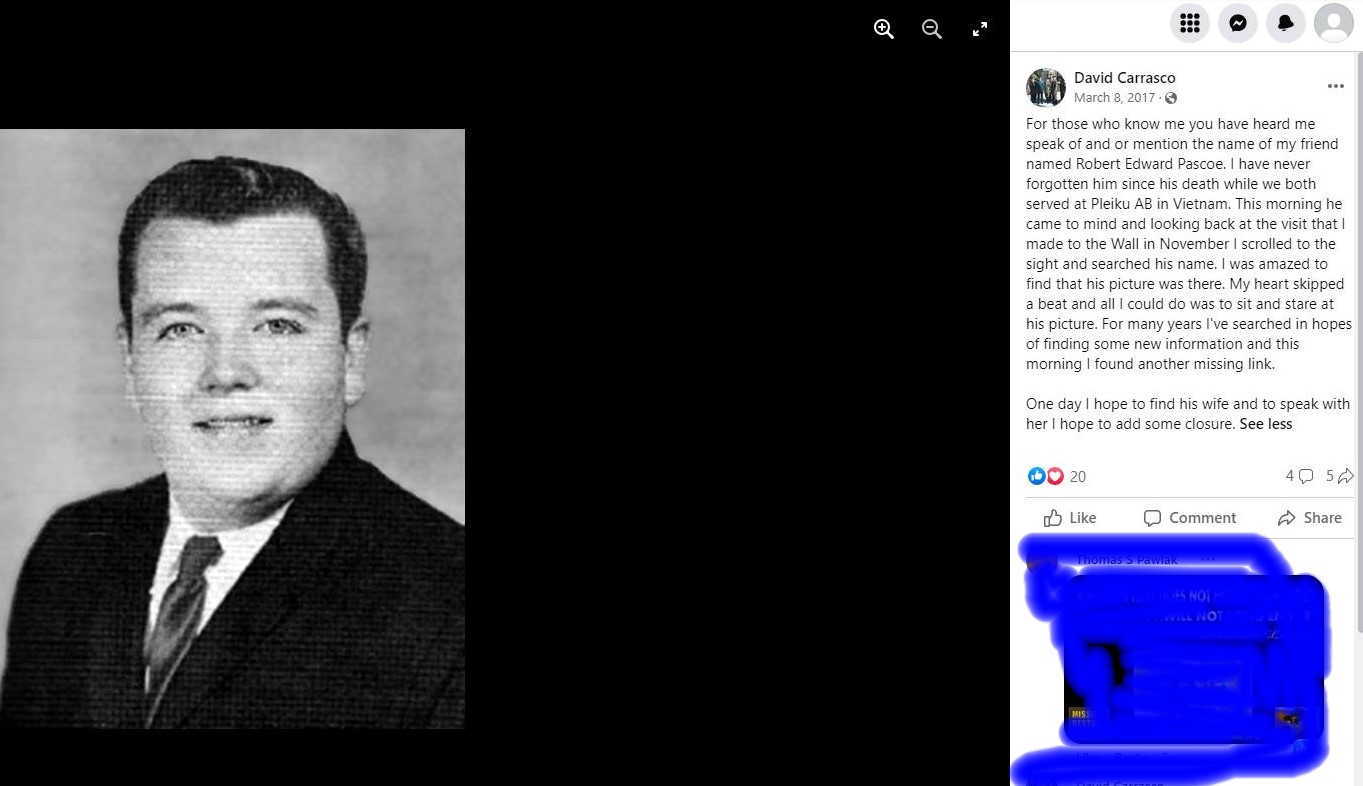Open the notifications bell
Screen dimensions: 1363x786
[x=1286, y=23]
